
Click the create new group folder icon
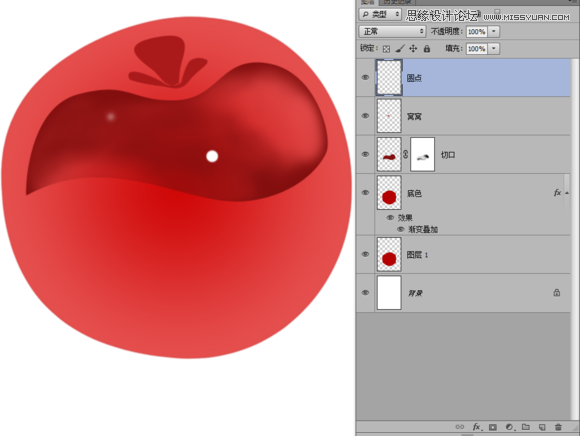(x=526, y=427)
